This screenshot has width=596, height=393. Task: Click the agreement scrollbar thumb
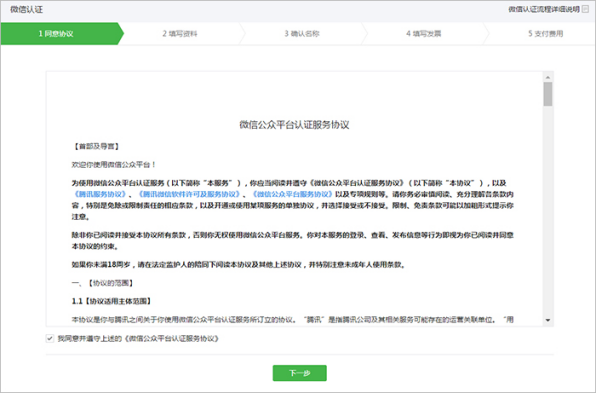coord(548,94)
